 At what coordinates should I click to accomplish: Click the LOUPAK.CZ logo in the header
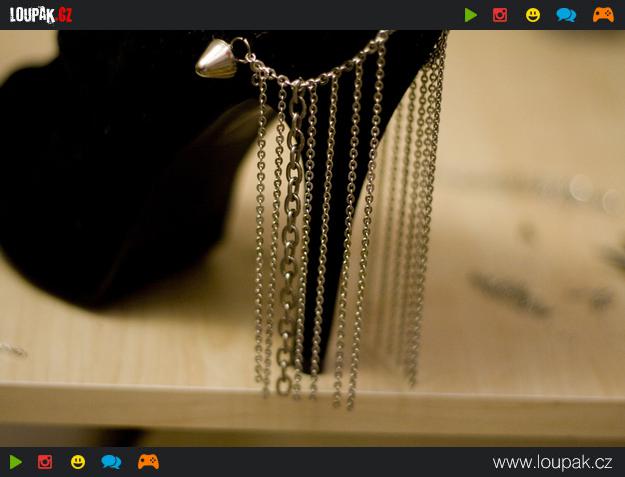point(40,15)
